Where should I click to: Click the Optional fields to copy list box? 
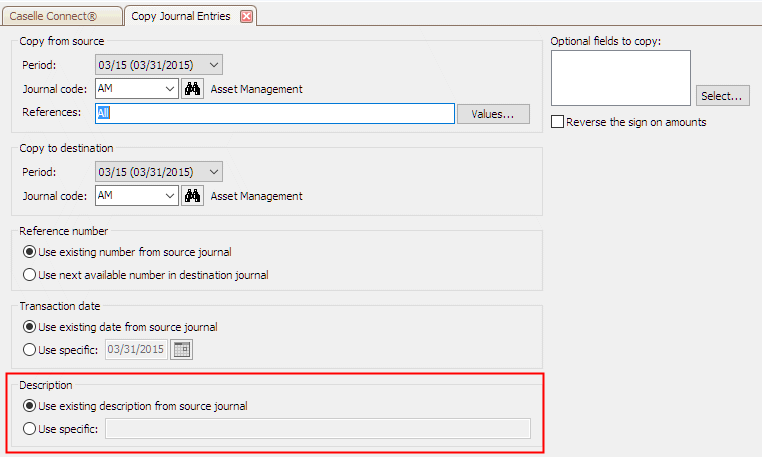(620, 77)
